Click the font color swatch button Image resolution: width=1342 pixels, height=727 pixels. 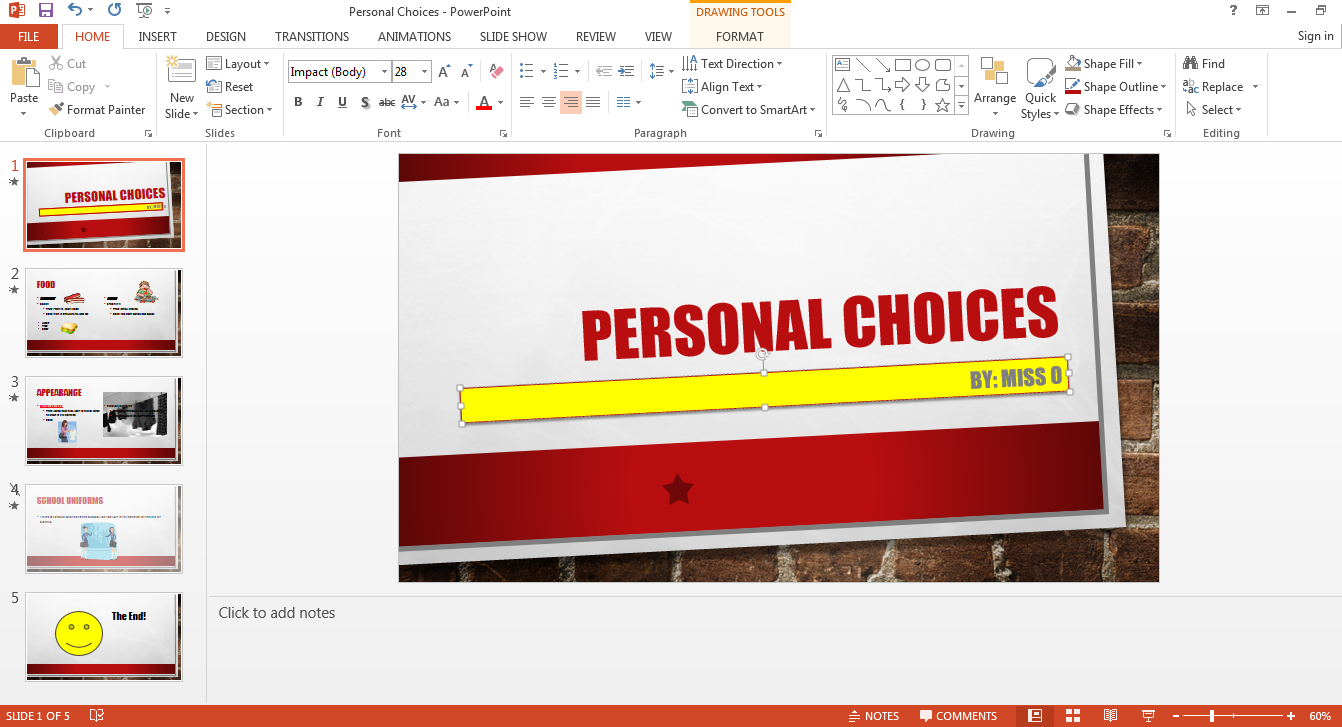[484, 102]
